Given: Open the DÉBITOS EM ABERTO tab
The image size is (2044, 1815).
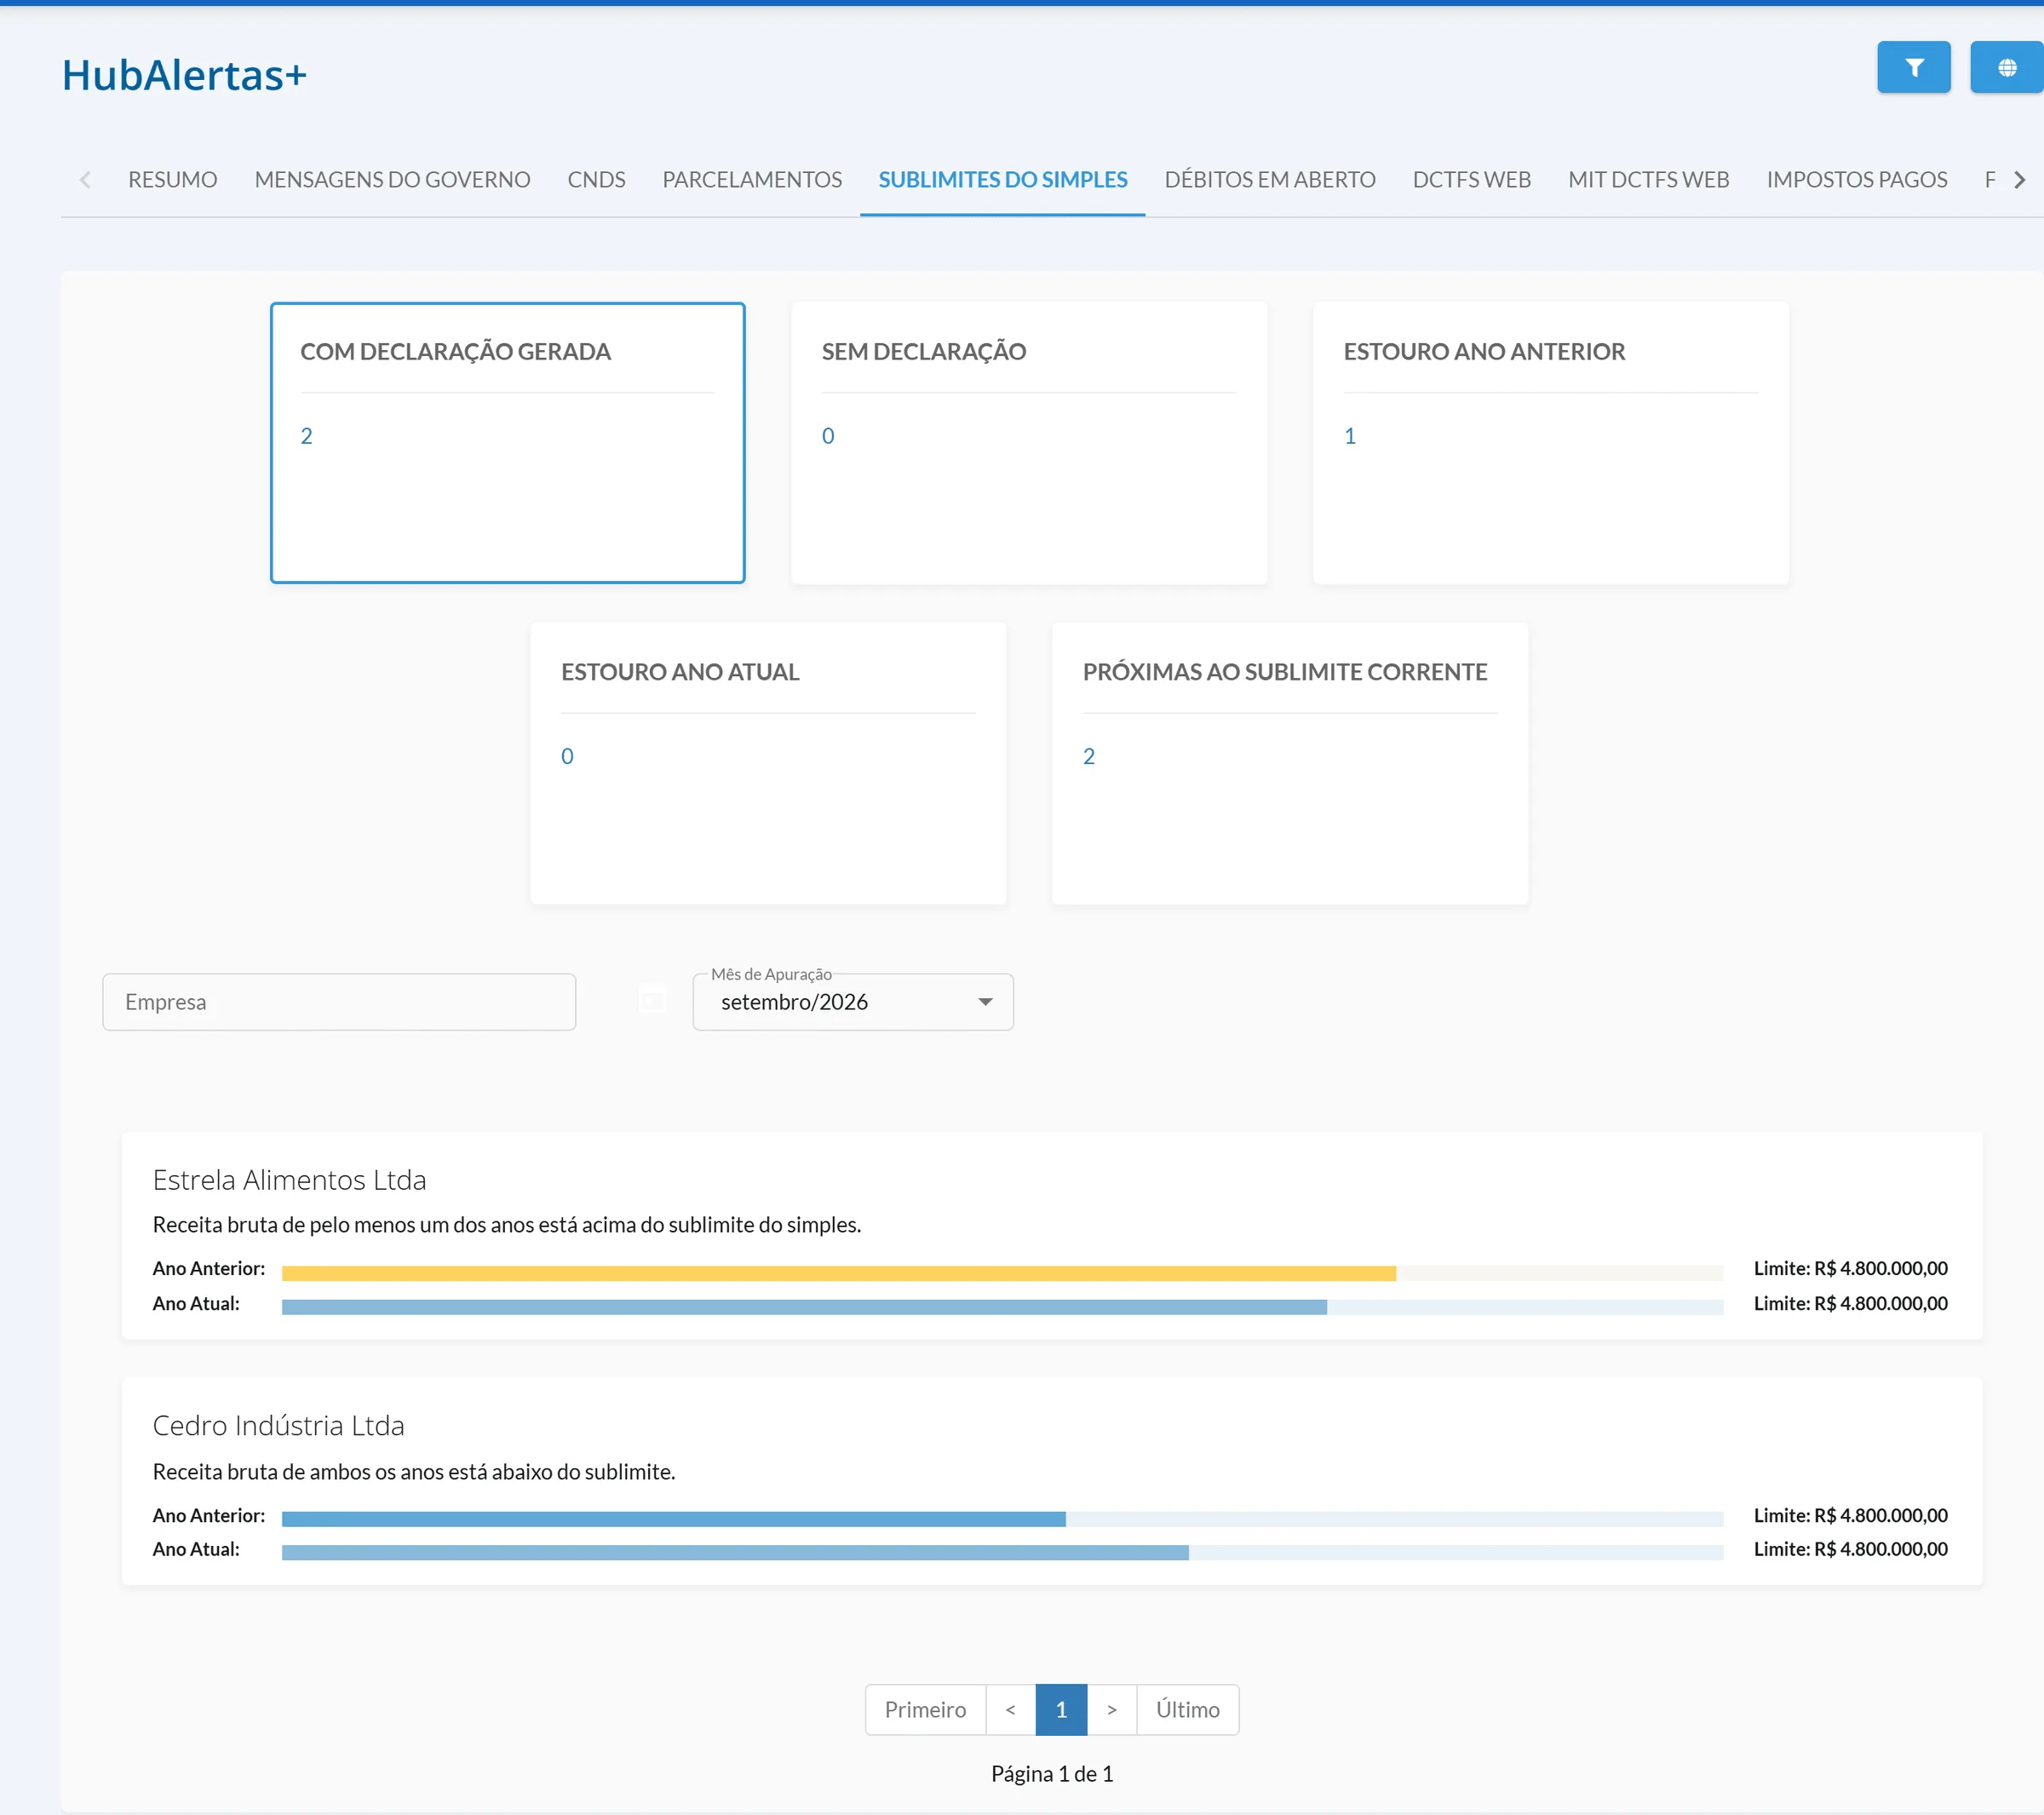Looking at the screenshot, I should 1270,180.
